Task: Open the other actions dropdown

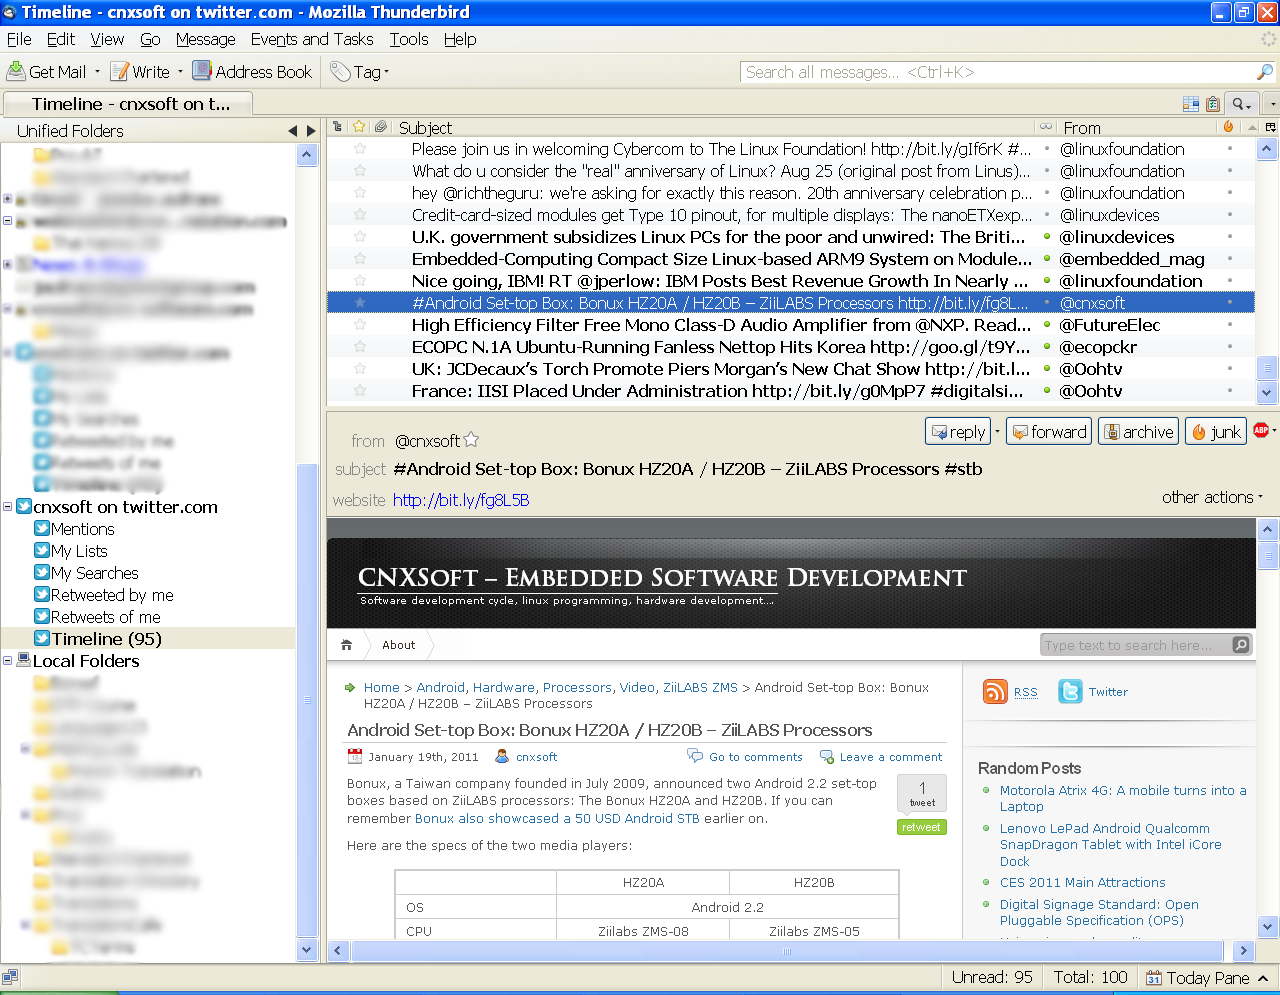Action: [x=1212, y=497]
